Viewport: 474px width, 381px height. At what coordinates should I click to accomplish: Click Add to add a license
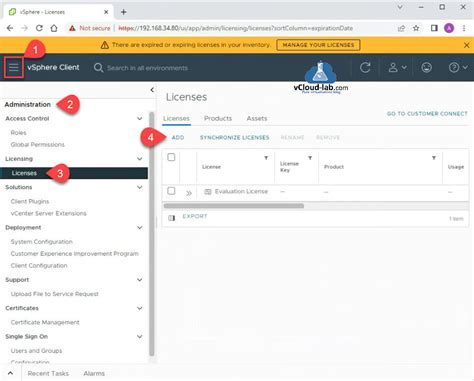pyautogui.click(x=178, y=137)
